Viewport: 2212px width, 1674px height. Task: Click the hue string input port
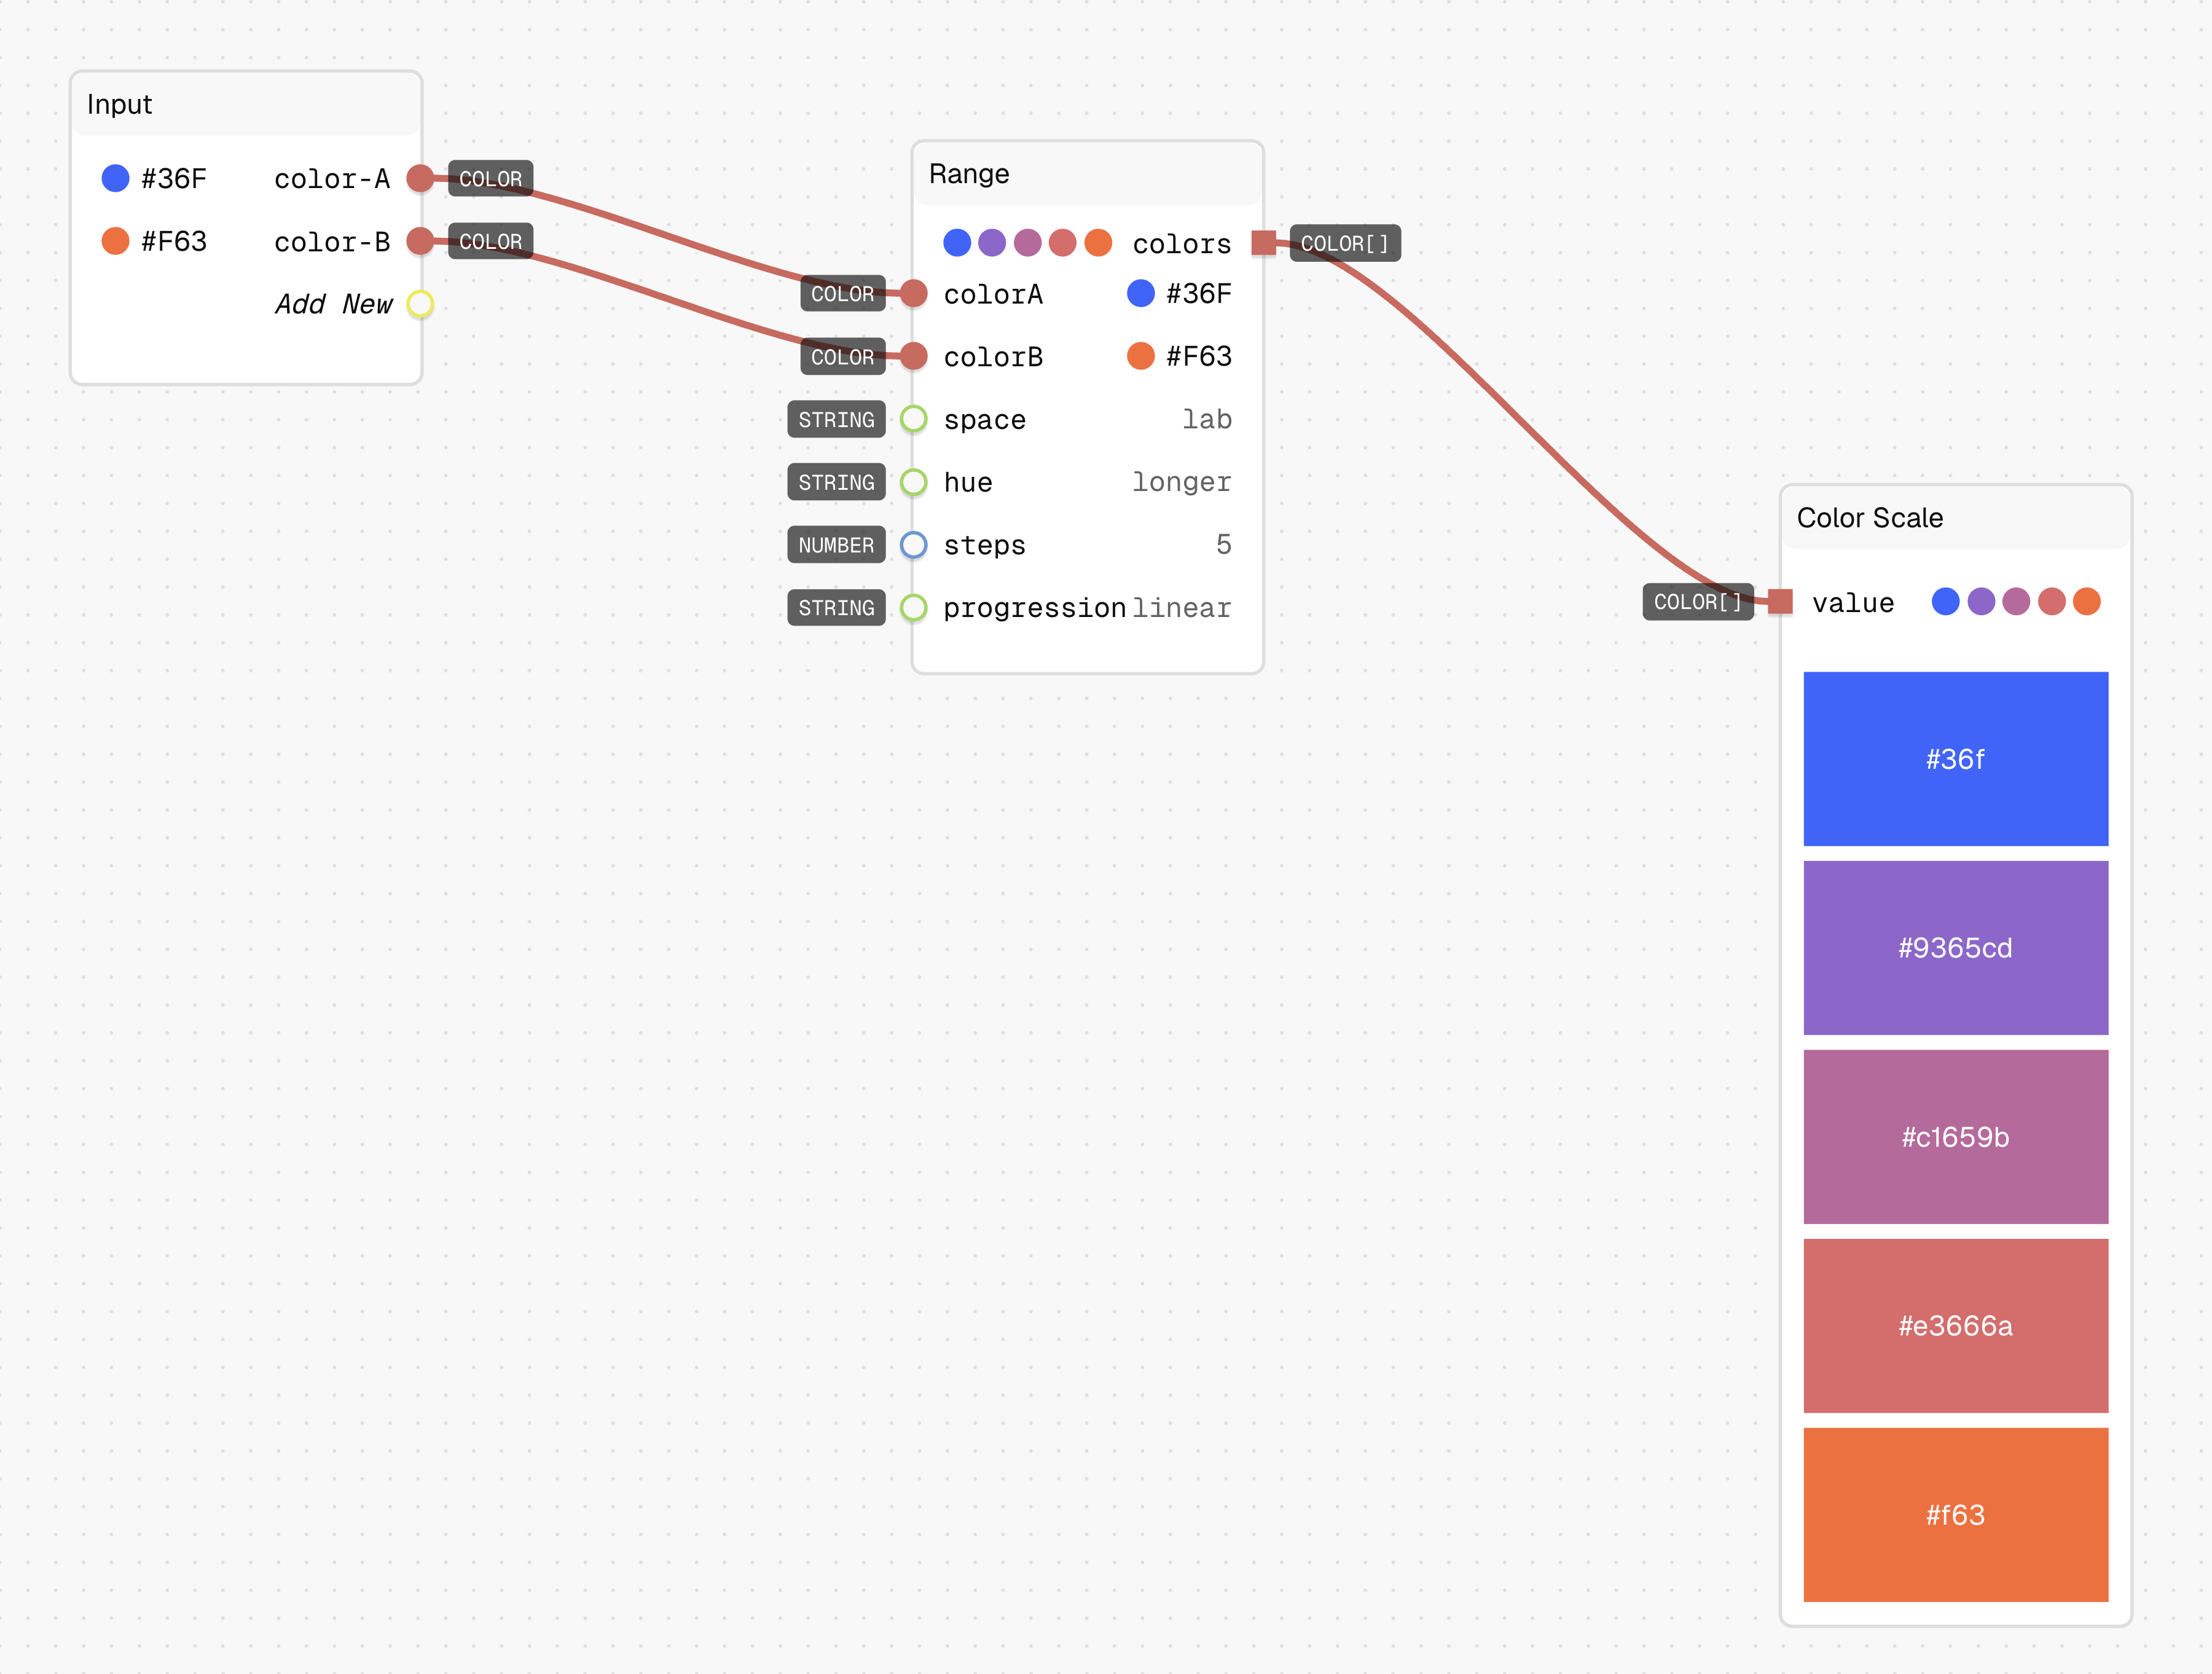coord(913,482)
